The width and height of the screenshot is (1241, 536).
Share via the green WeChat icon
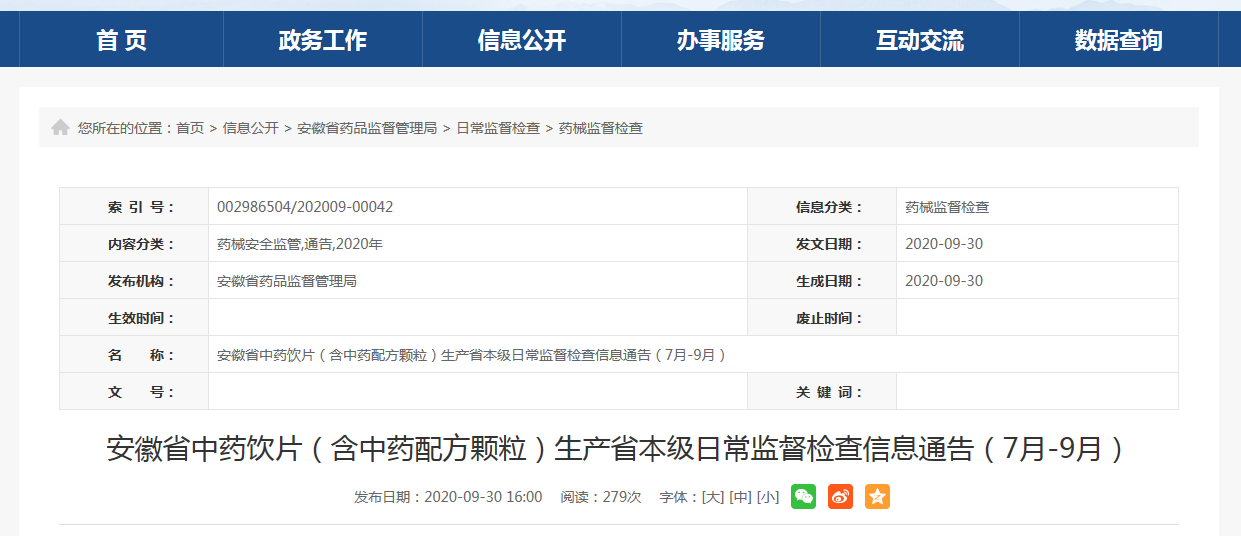[x=803, y=496]
